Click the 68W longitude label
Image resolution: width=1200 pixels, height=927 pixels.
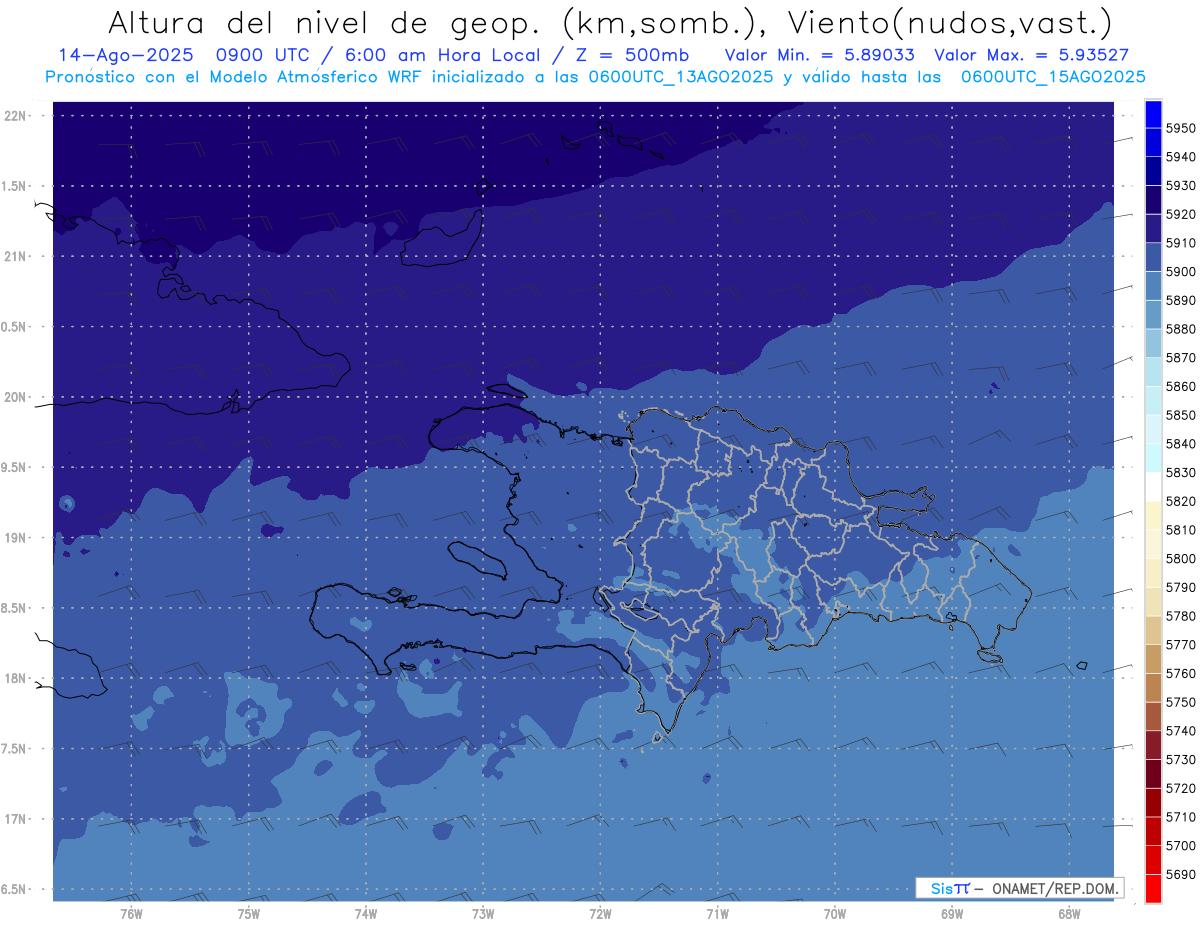[x=1068, y=914]
